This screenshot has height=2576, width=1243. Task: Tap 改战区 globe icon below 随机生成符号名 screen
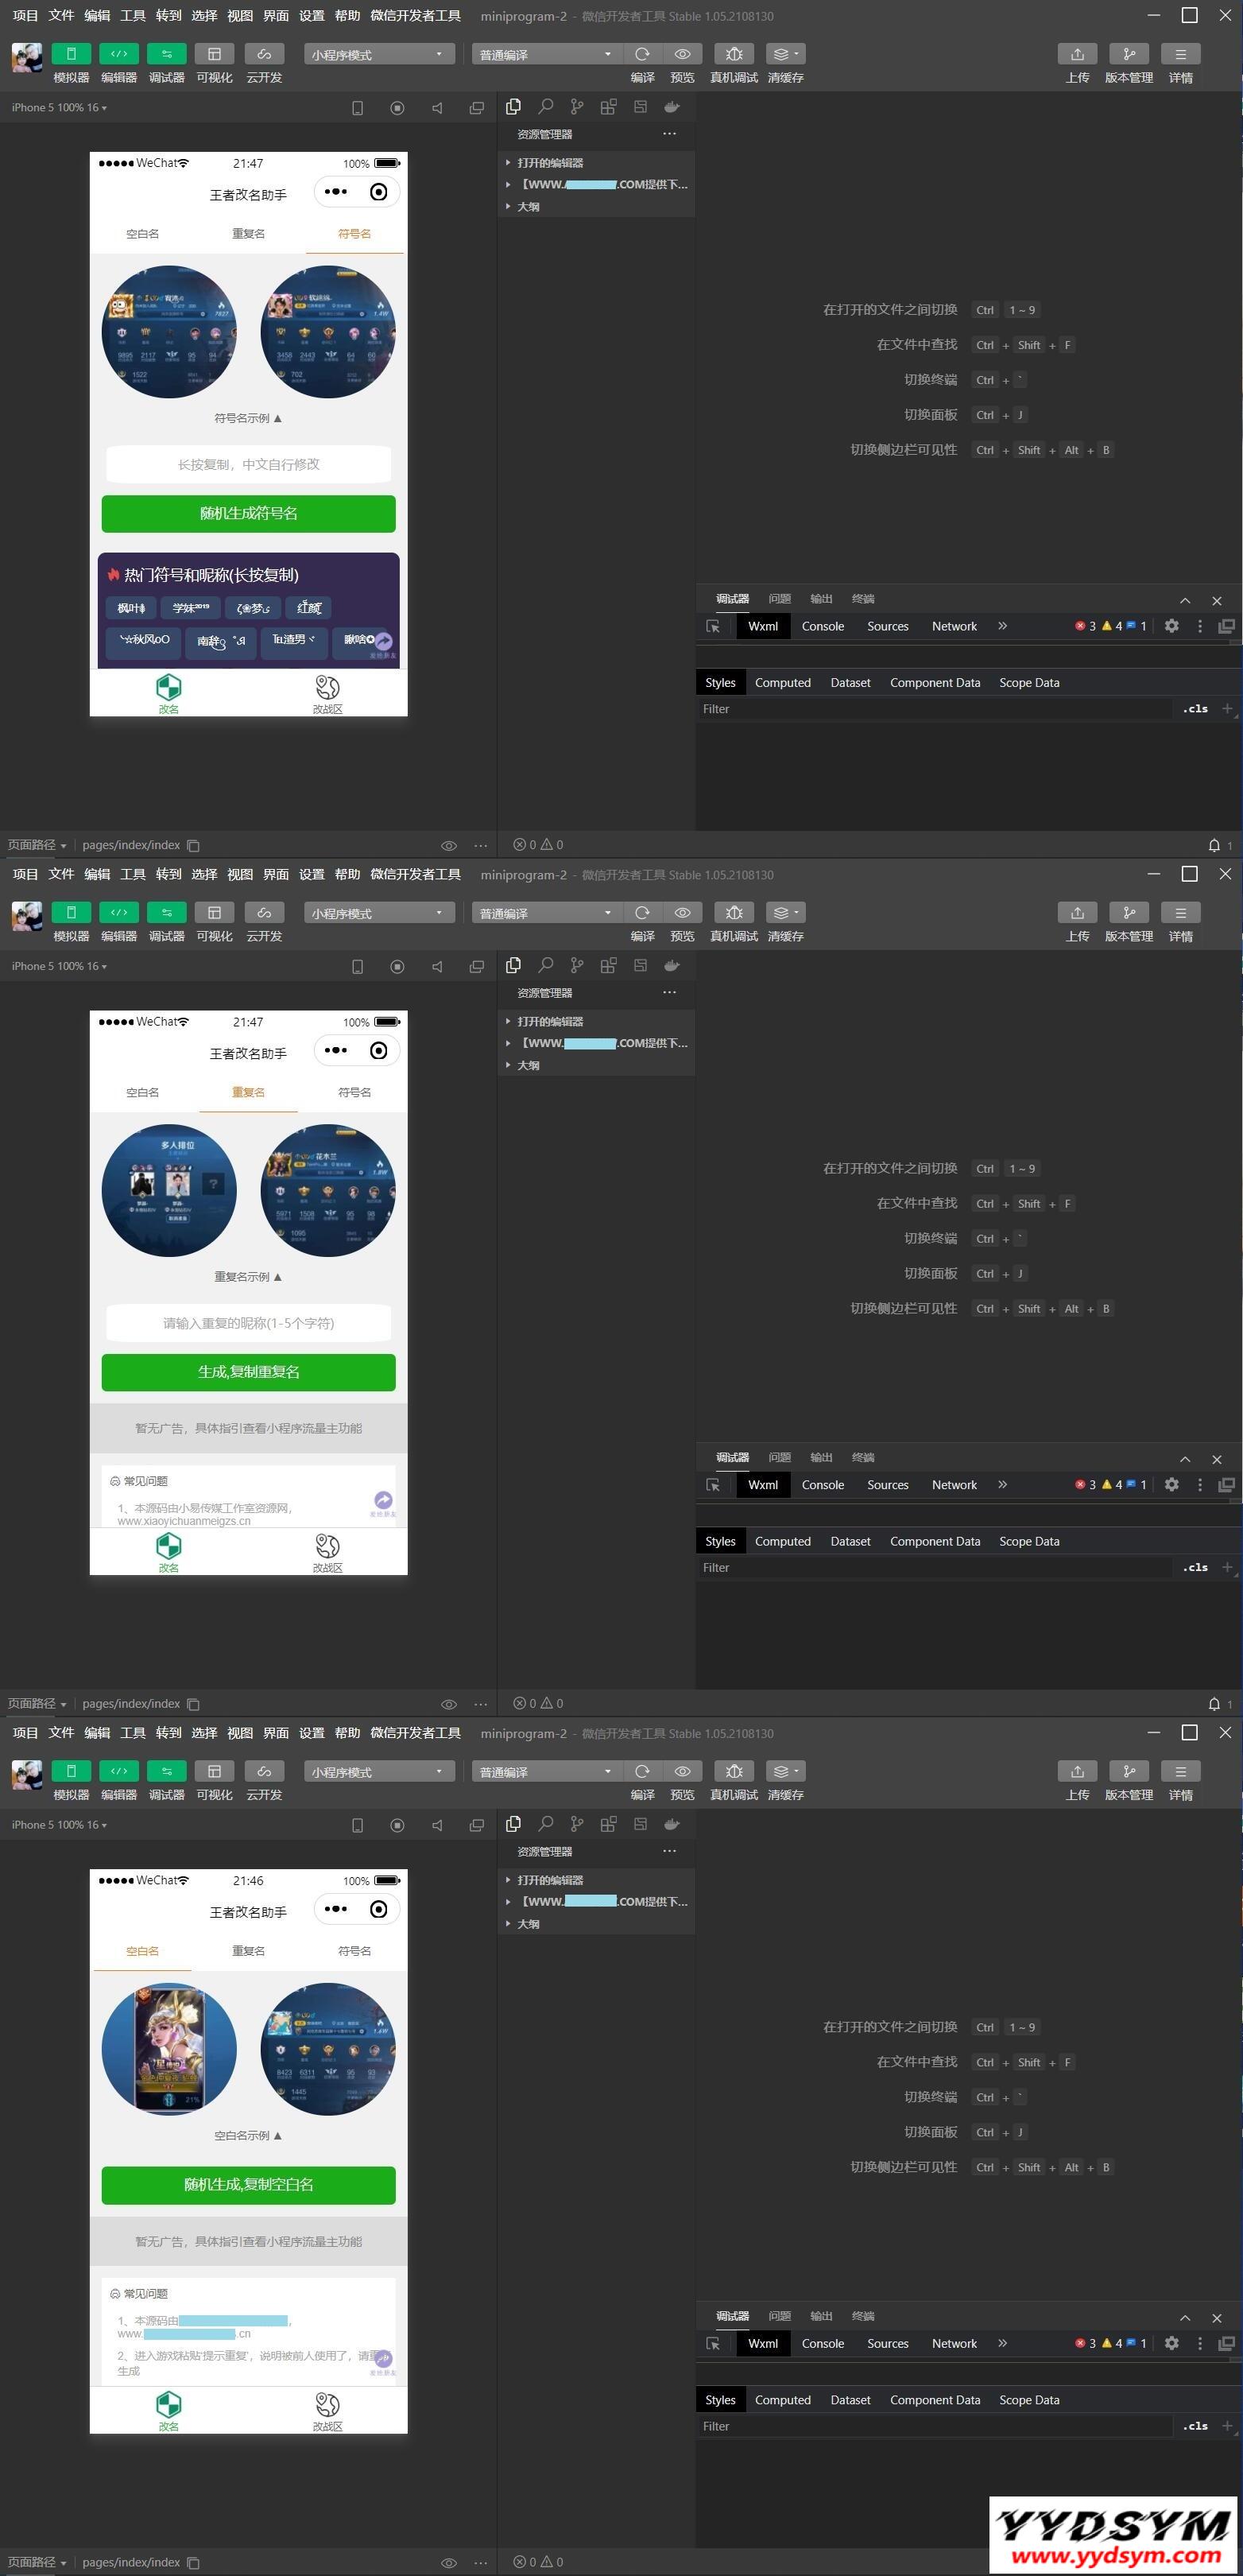pyautogui.click(x=327, y=688)
